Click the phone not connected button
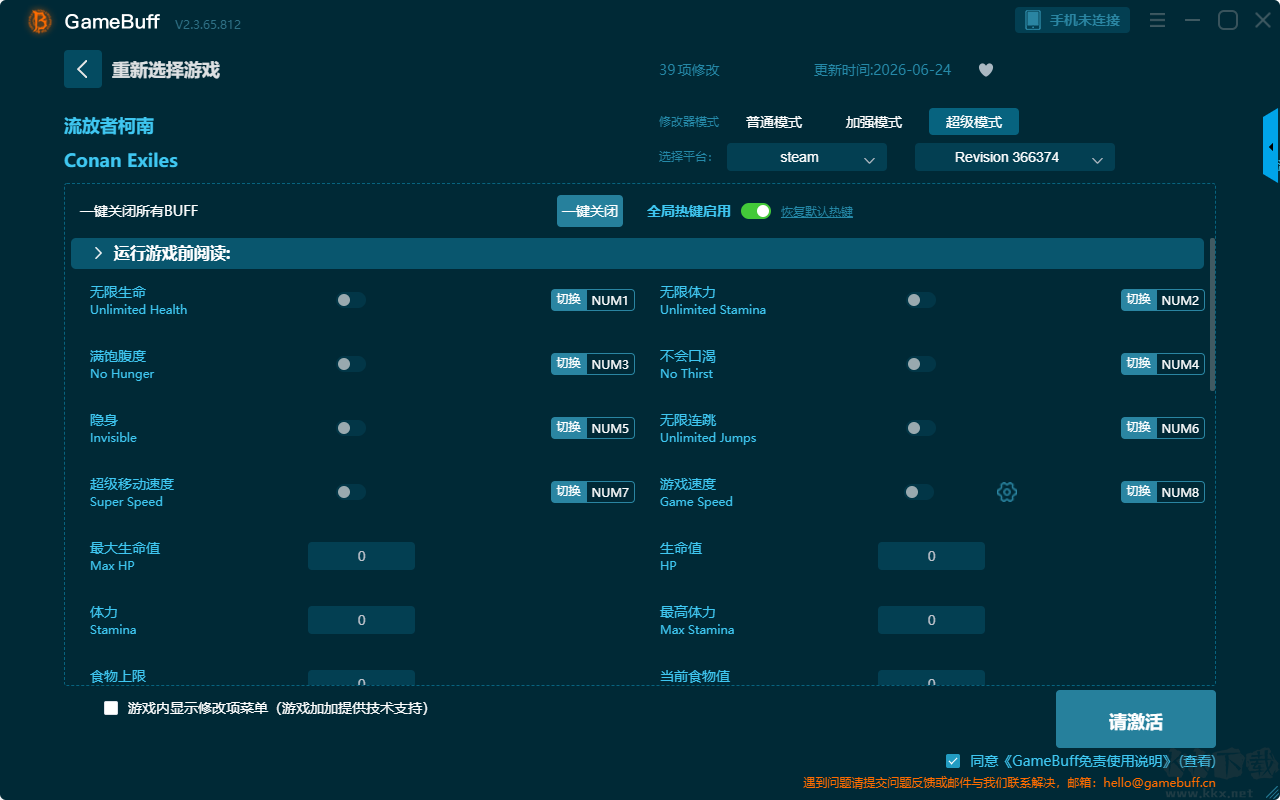Screen dimensions: 1280x800 [1073, 20]
